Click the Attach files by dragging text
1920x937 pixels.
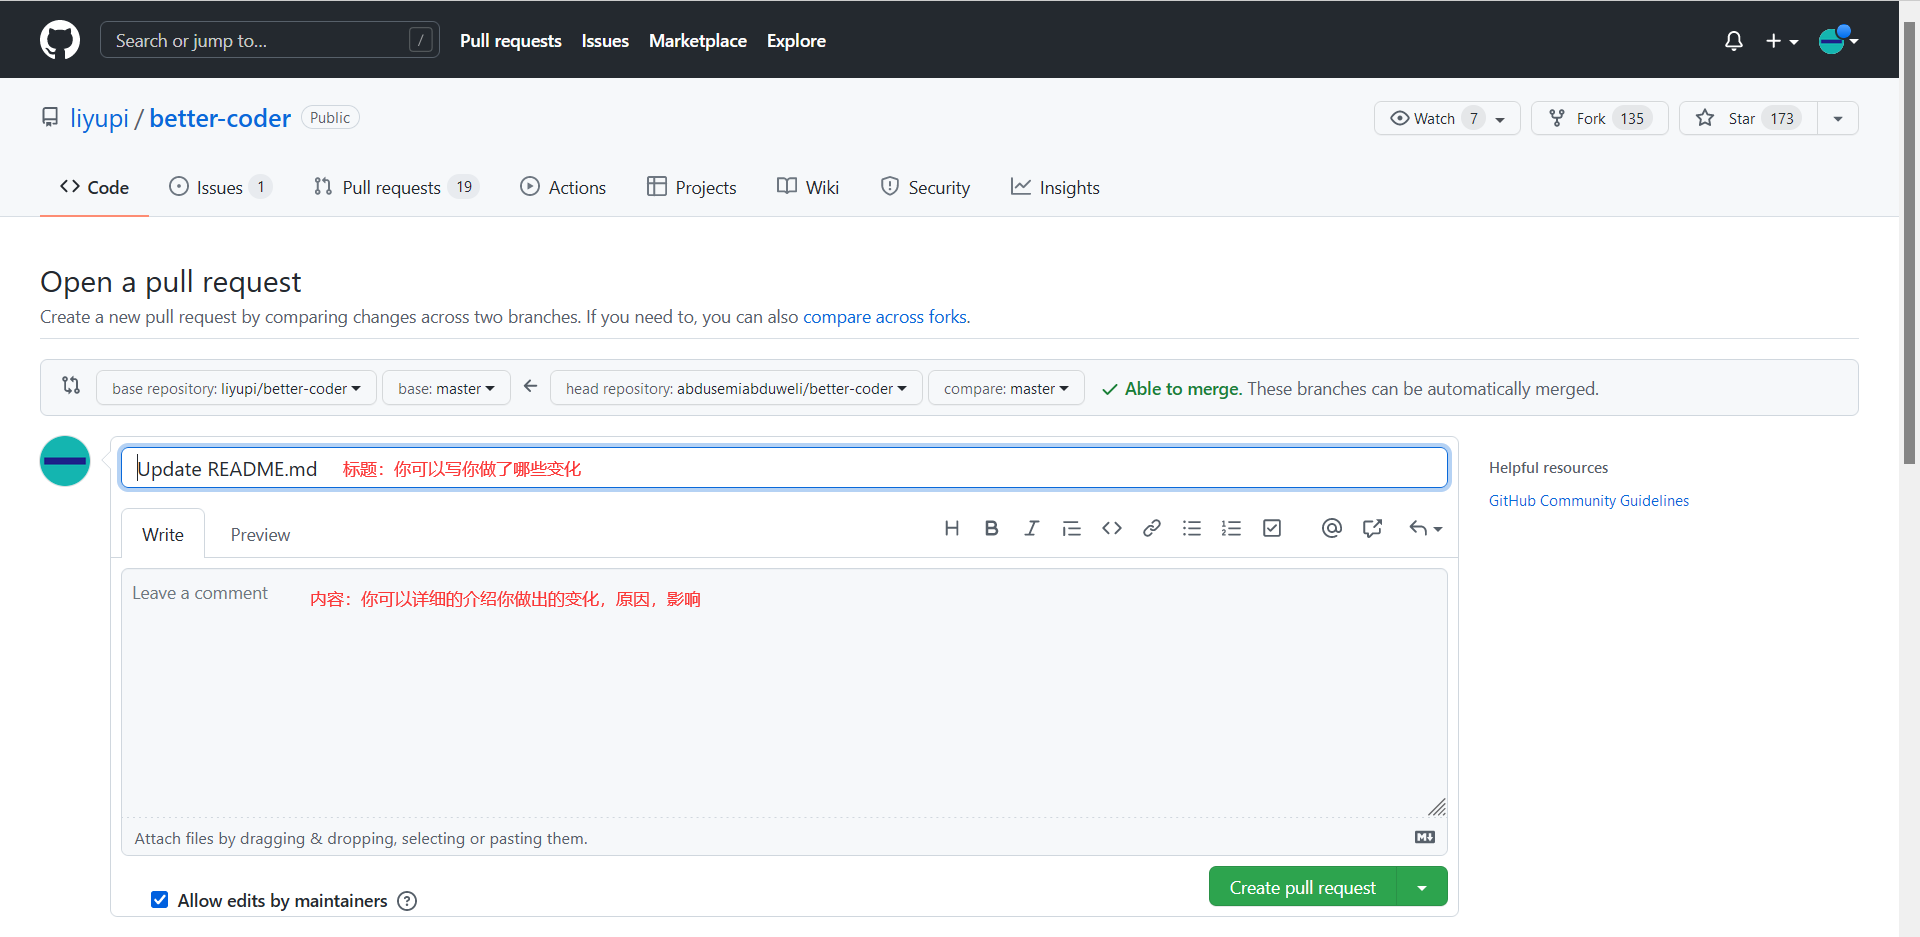tap(361, 838)
